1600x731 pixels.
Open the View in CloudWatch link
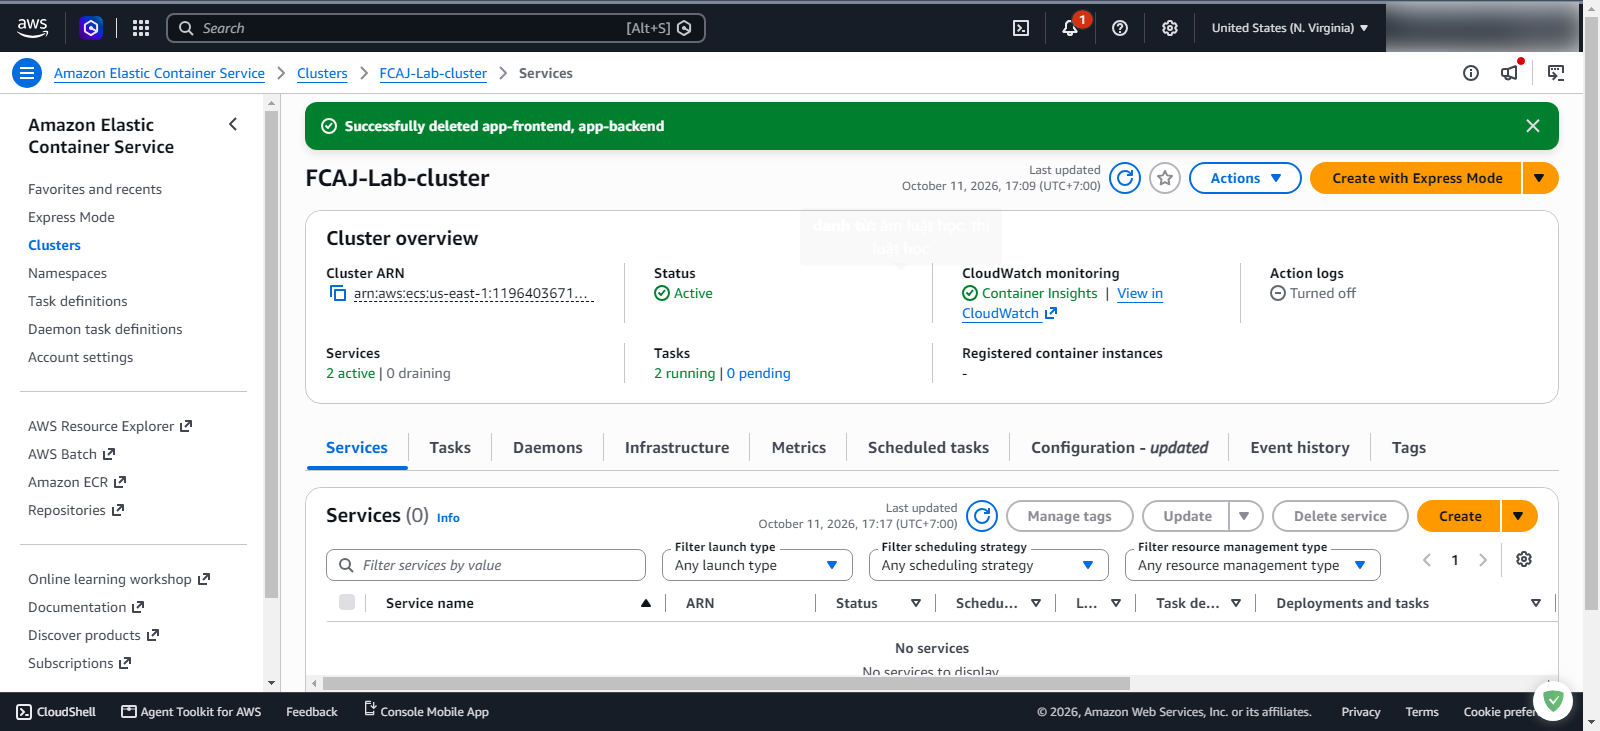[x=1140, y=294]
